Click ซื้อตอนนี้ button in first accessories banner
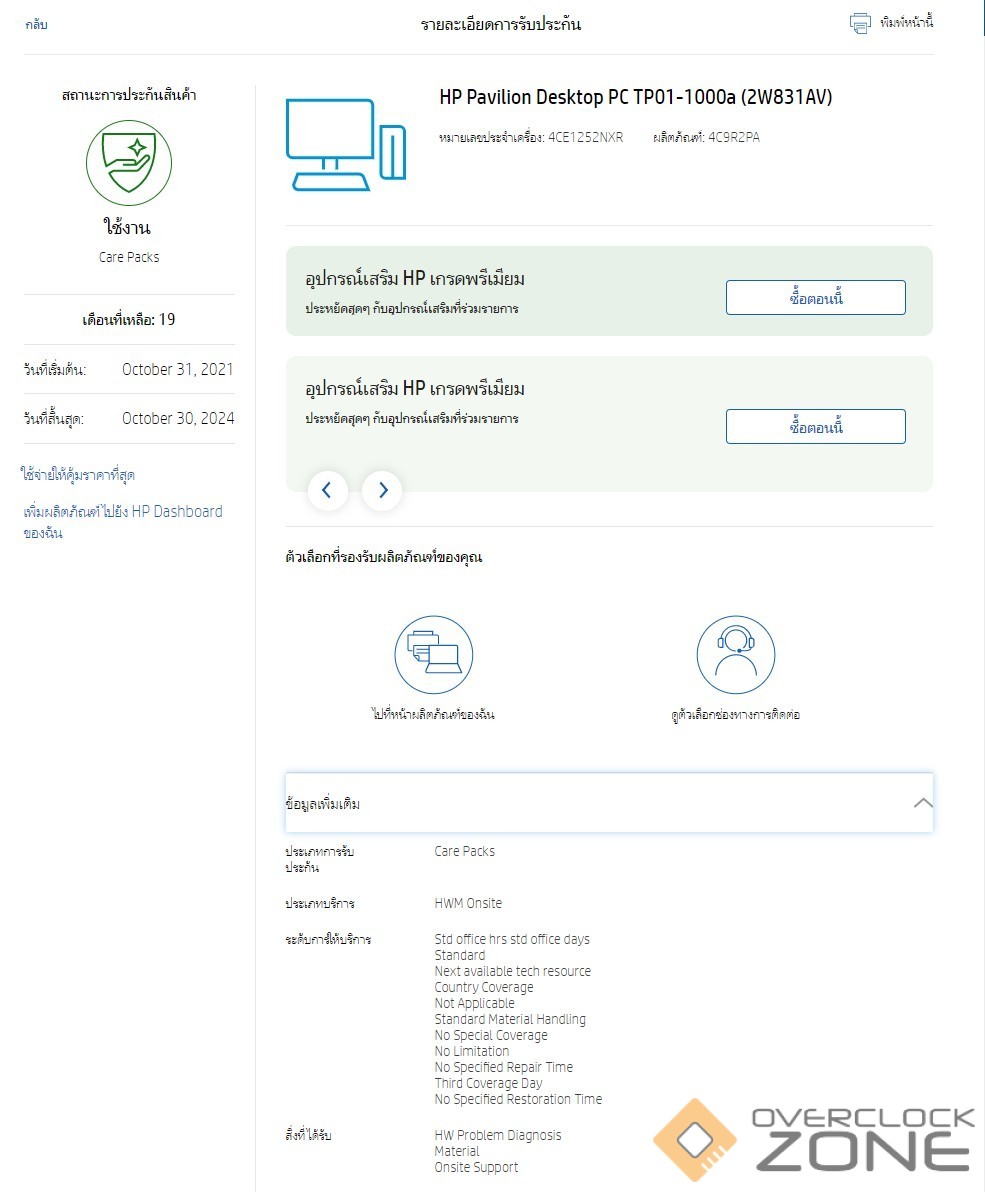The width and height of the screenshot is (985, 1192). [x=816, y=297]
